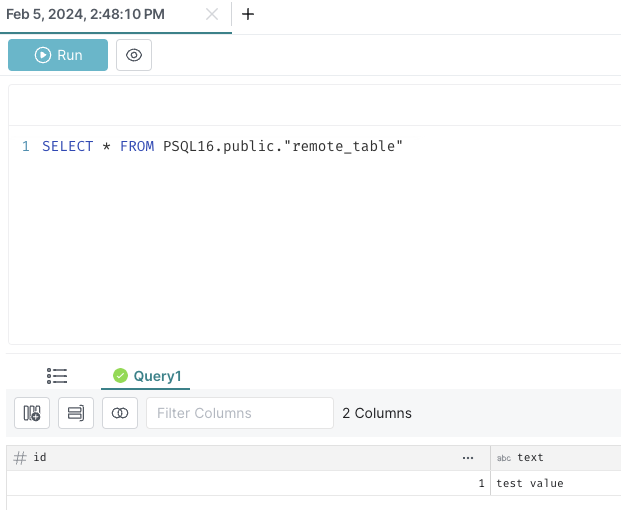Click the eye preview icon button

pos(134,55)
